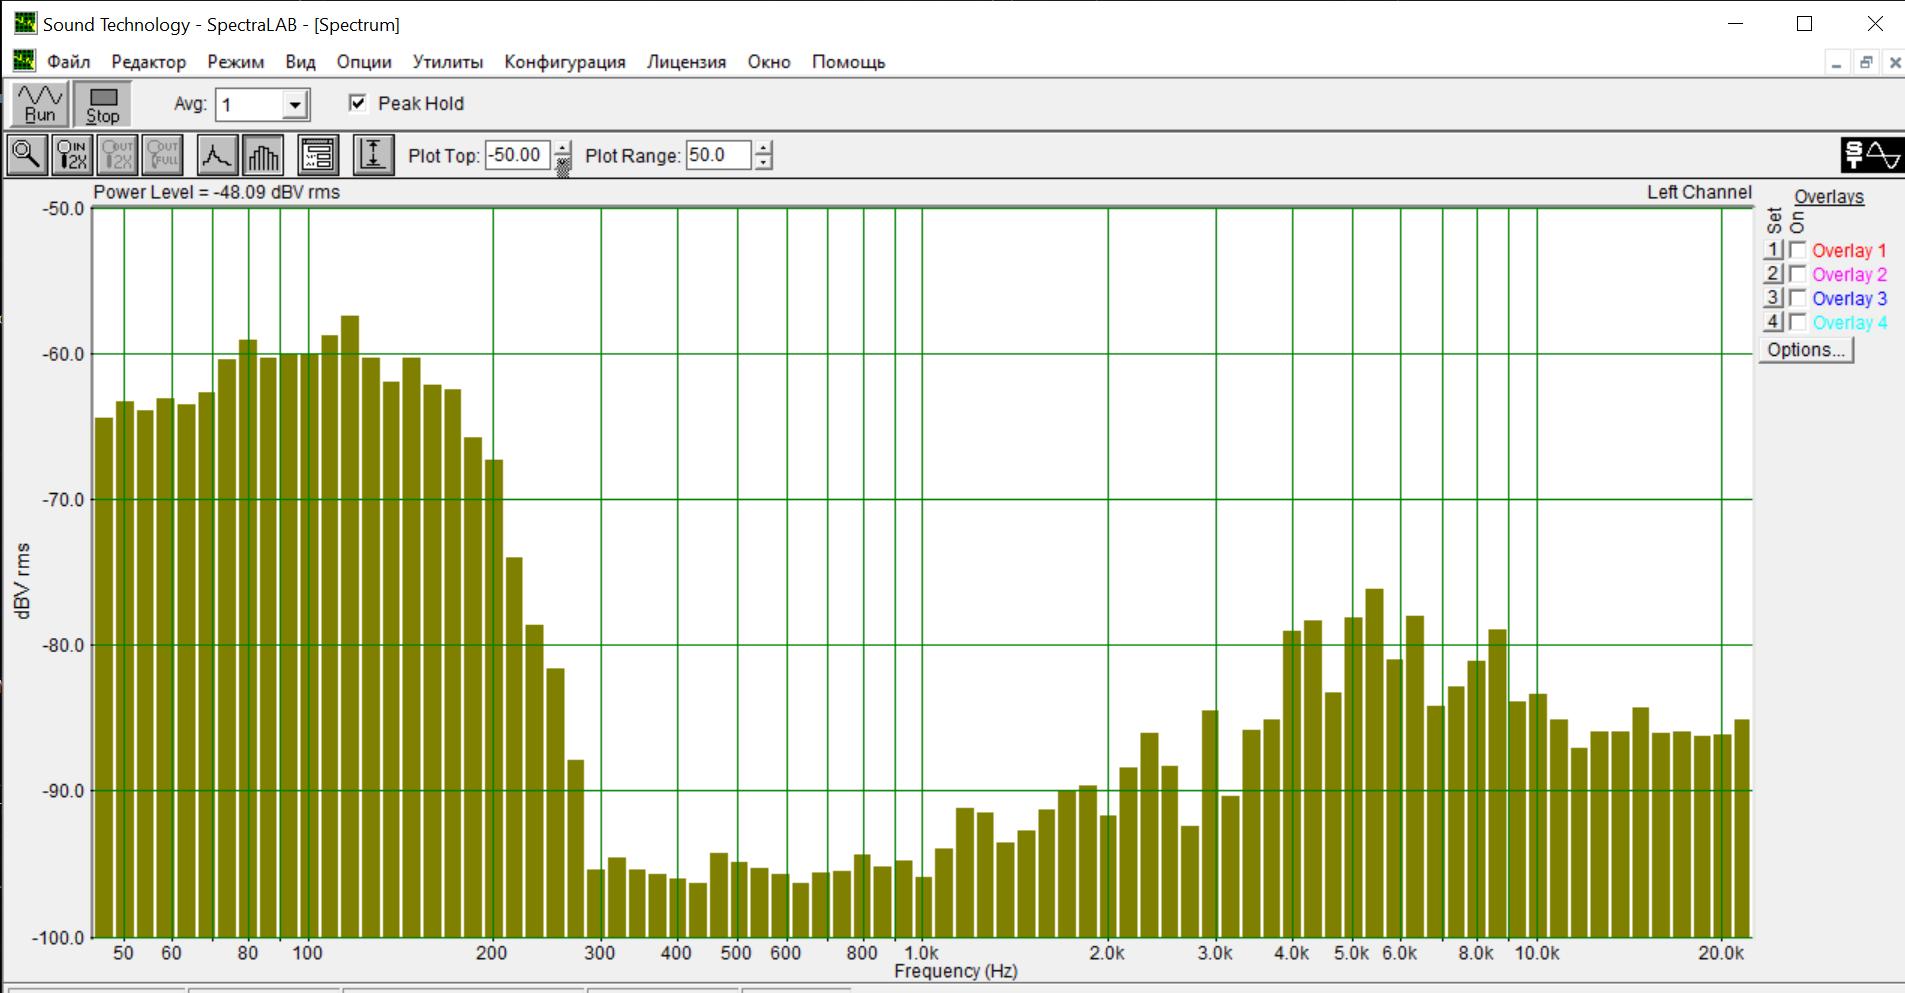Open the overlay Options... dialog
The width and height of the screenshot is (1905, 993).
tap(1806, 350)
